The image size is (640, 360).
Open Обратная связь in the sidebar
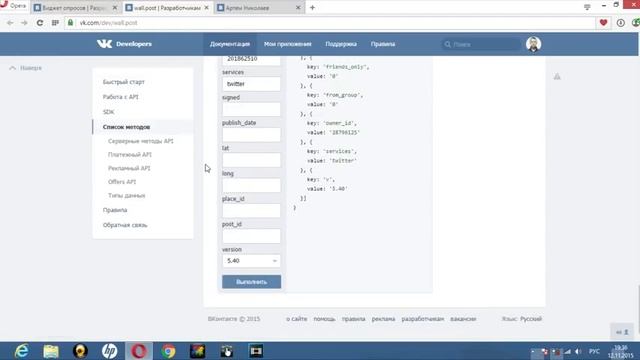coord(125,225)
